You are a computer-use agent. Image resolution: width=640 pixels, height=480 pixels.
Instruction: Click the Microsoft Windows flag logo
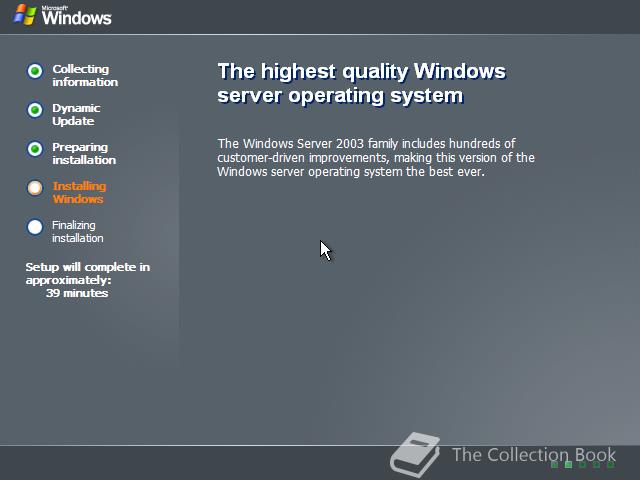[x=25, y=15]
